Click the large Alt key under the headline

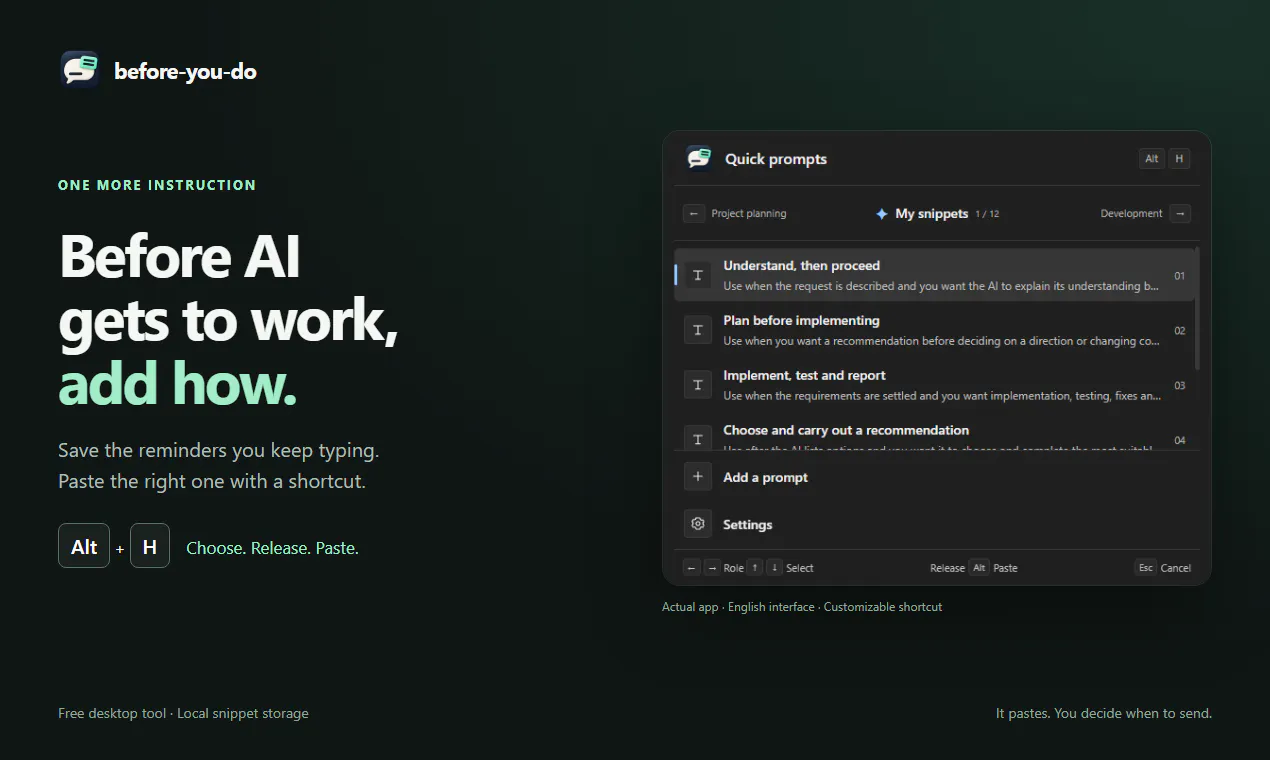84,546
